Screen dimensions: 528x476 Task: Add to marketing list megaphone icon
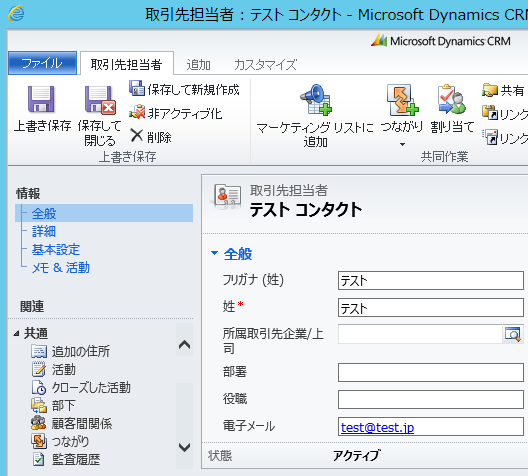tap(316, 100)
